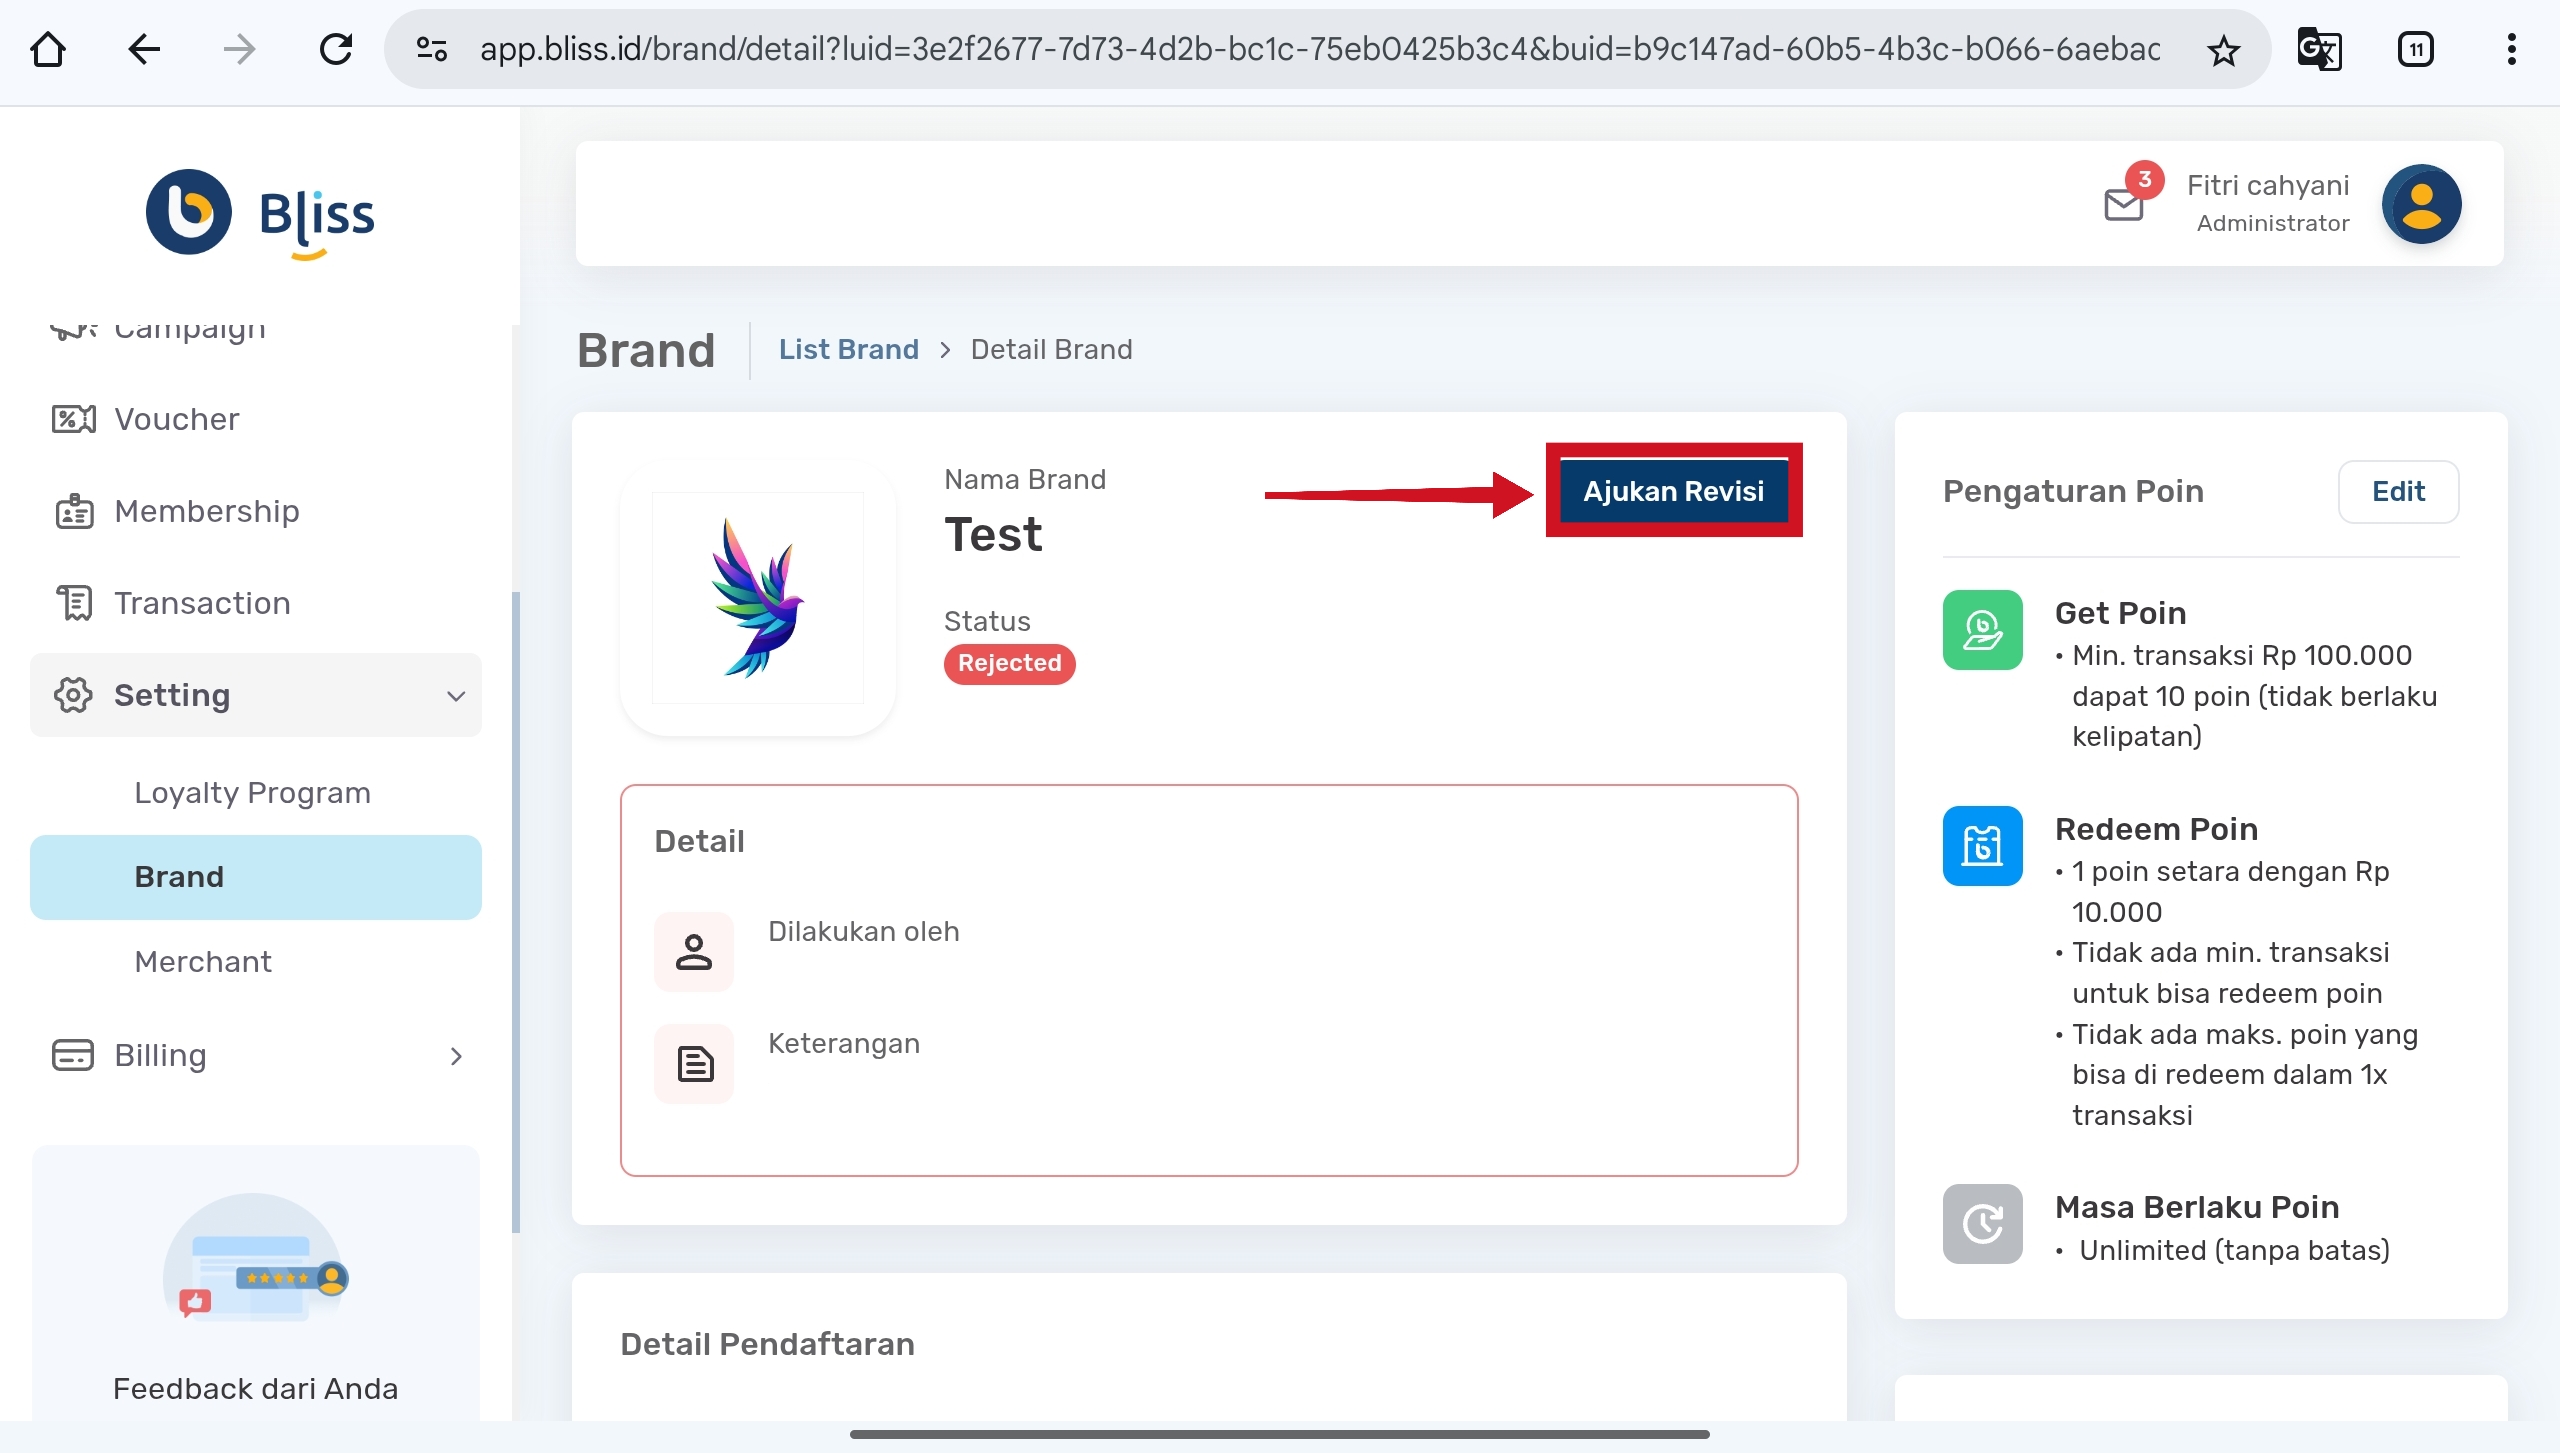Collapse the Setting menu chevron
The image size is (2560, 1453).
pos(456,696)
